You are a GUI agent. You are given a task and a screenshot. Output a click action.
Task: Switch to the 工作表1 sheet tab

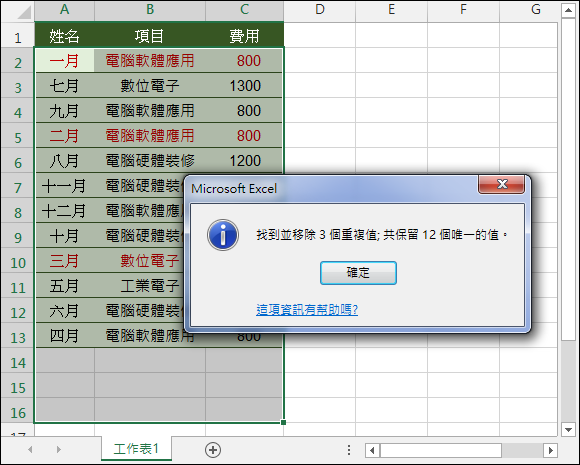pos(136,449)
